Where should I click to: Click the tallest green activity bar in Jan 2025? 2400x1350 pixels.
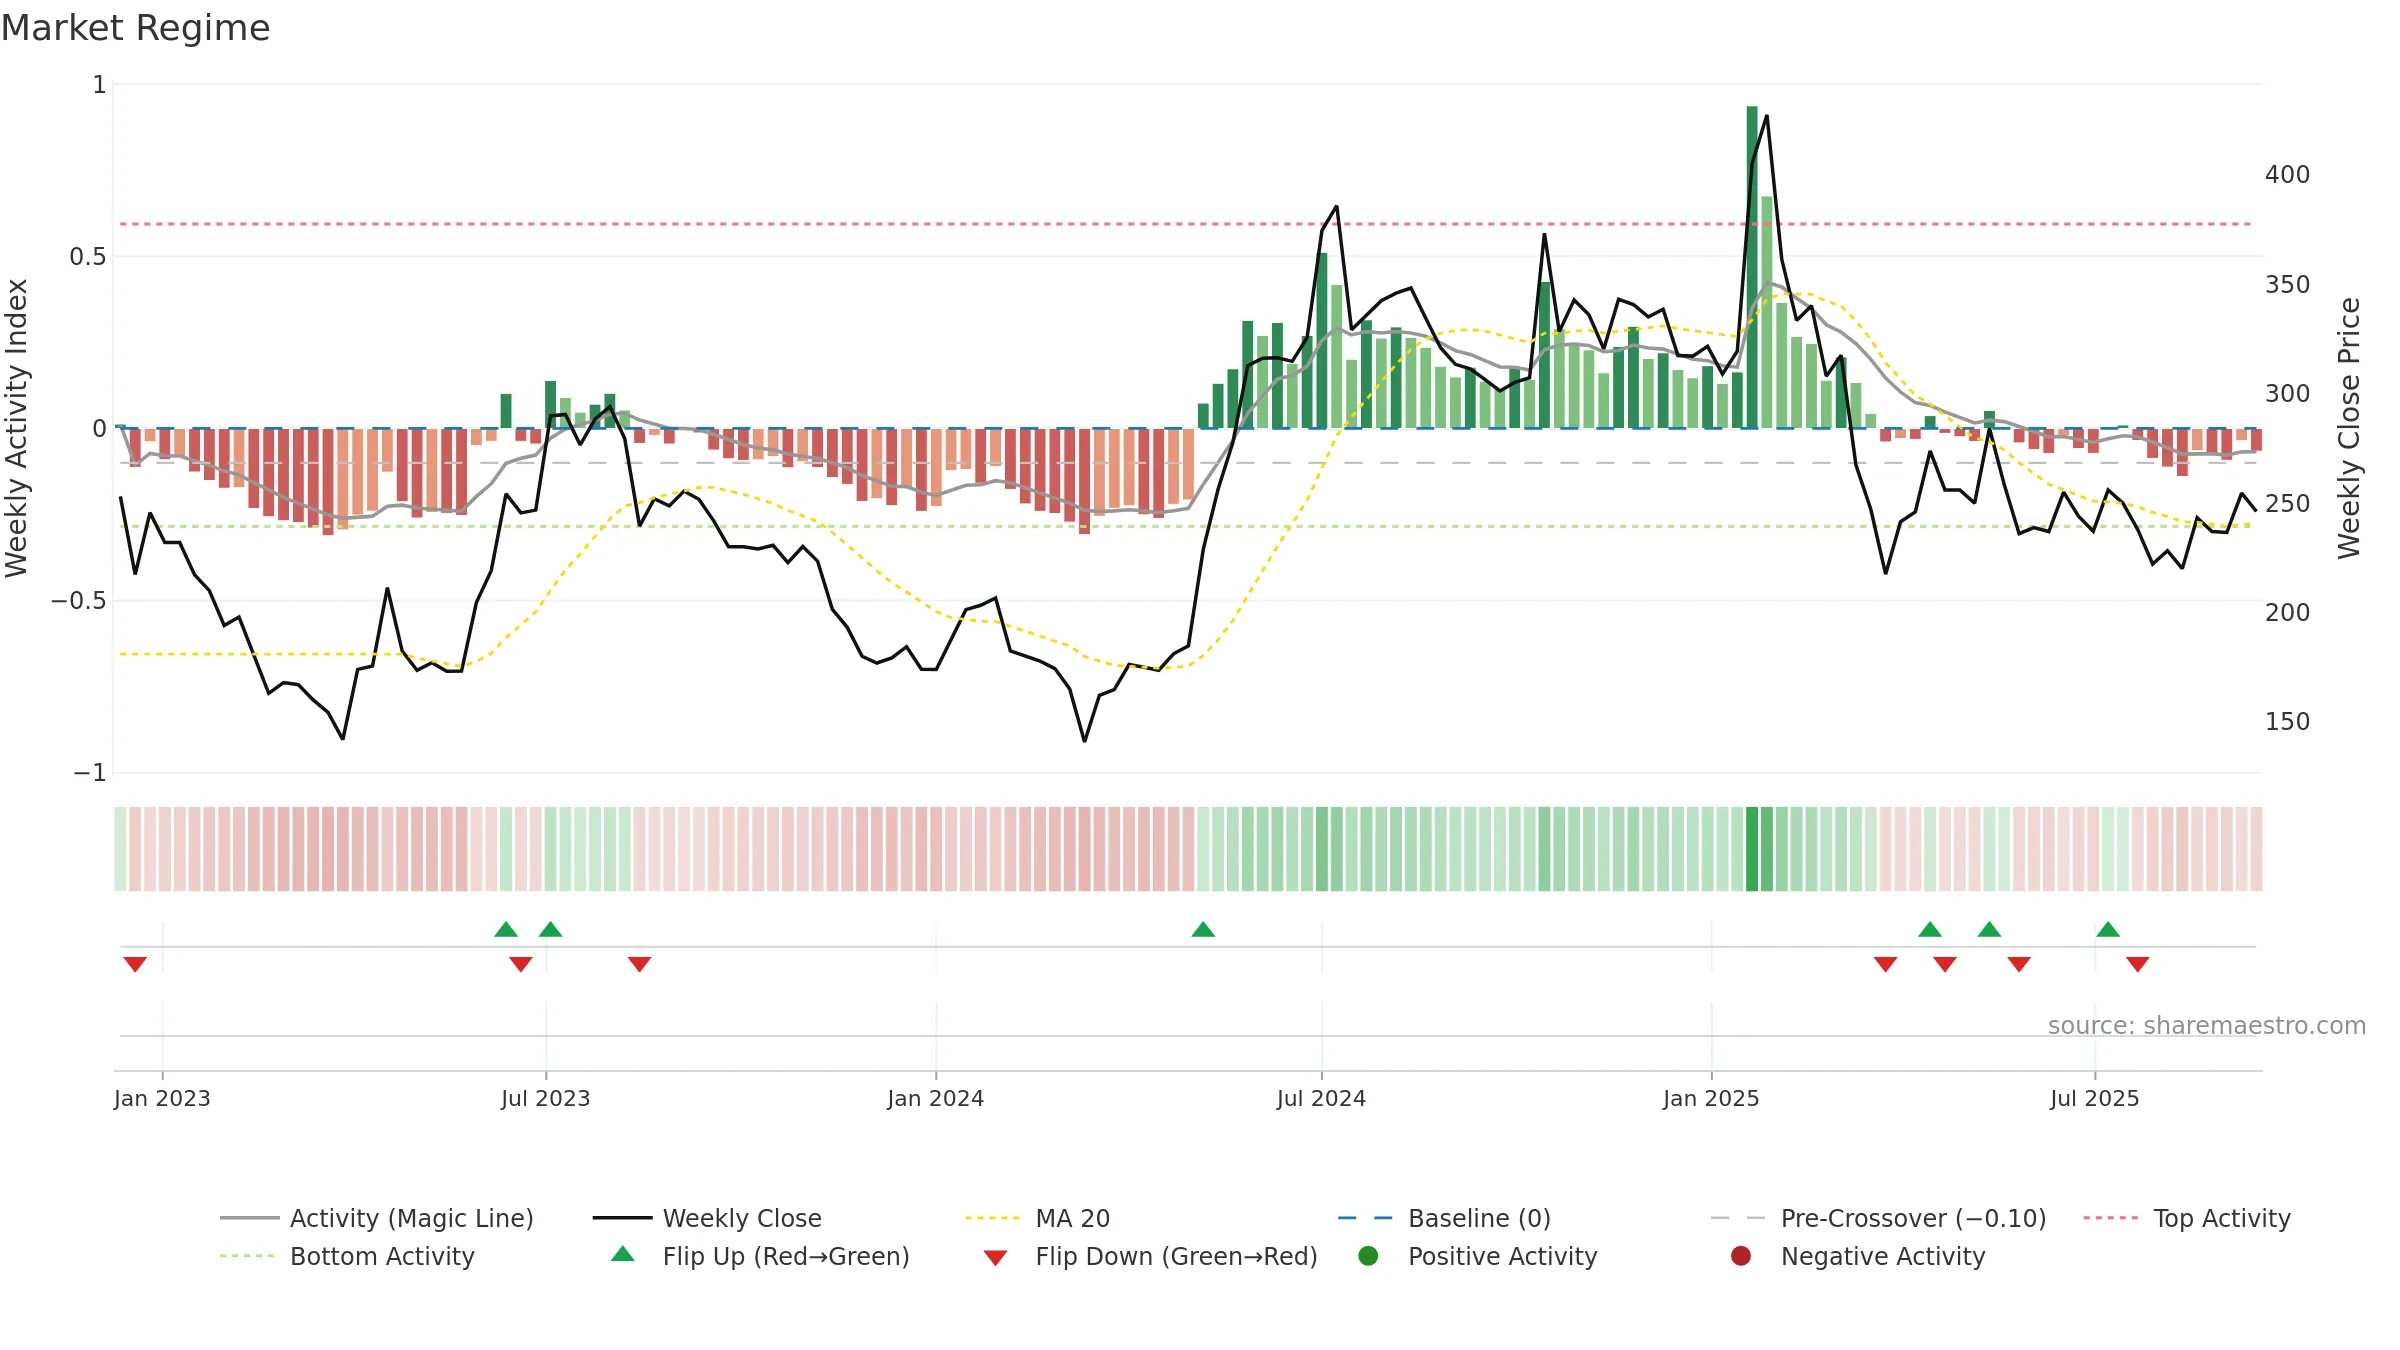click(x=1752, y=267)
